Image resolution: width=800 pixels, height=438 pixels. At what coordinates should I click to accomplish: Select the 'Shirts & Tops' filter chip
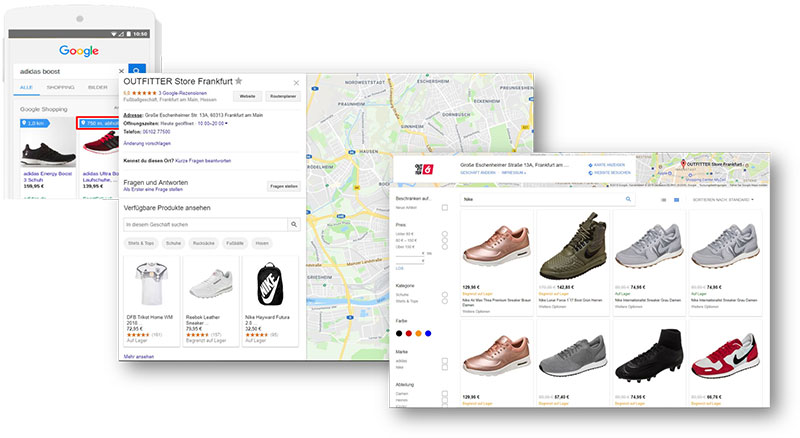pos(141,243)
